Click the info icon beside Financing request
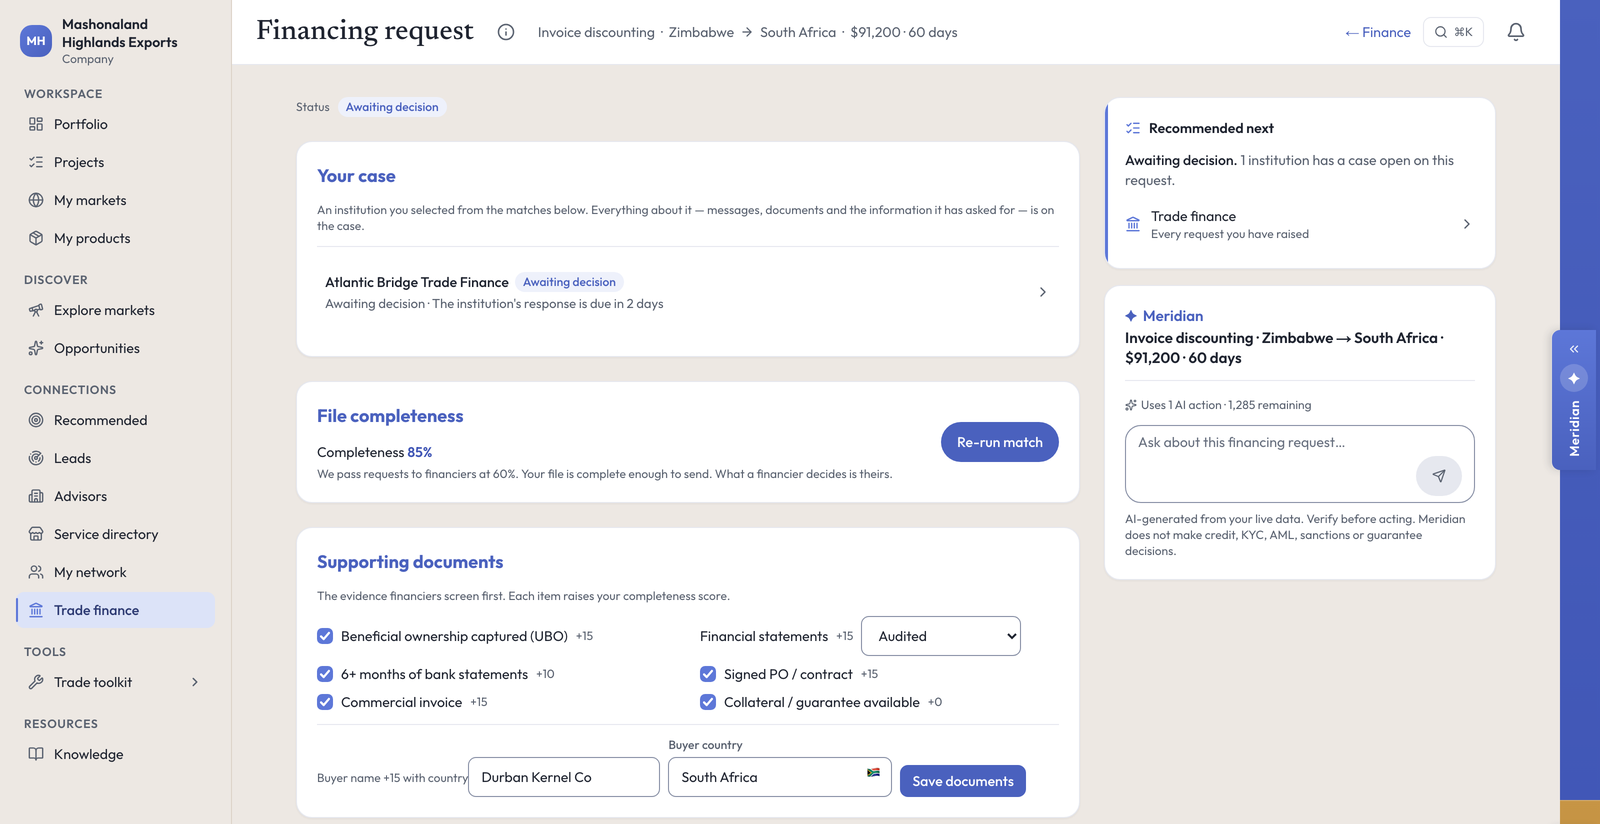 coord(506,32)
